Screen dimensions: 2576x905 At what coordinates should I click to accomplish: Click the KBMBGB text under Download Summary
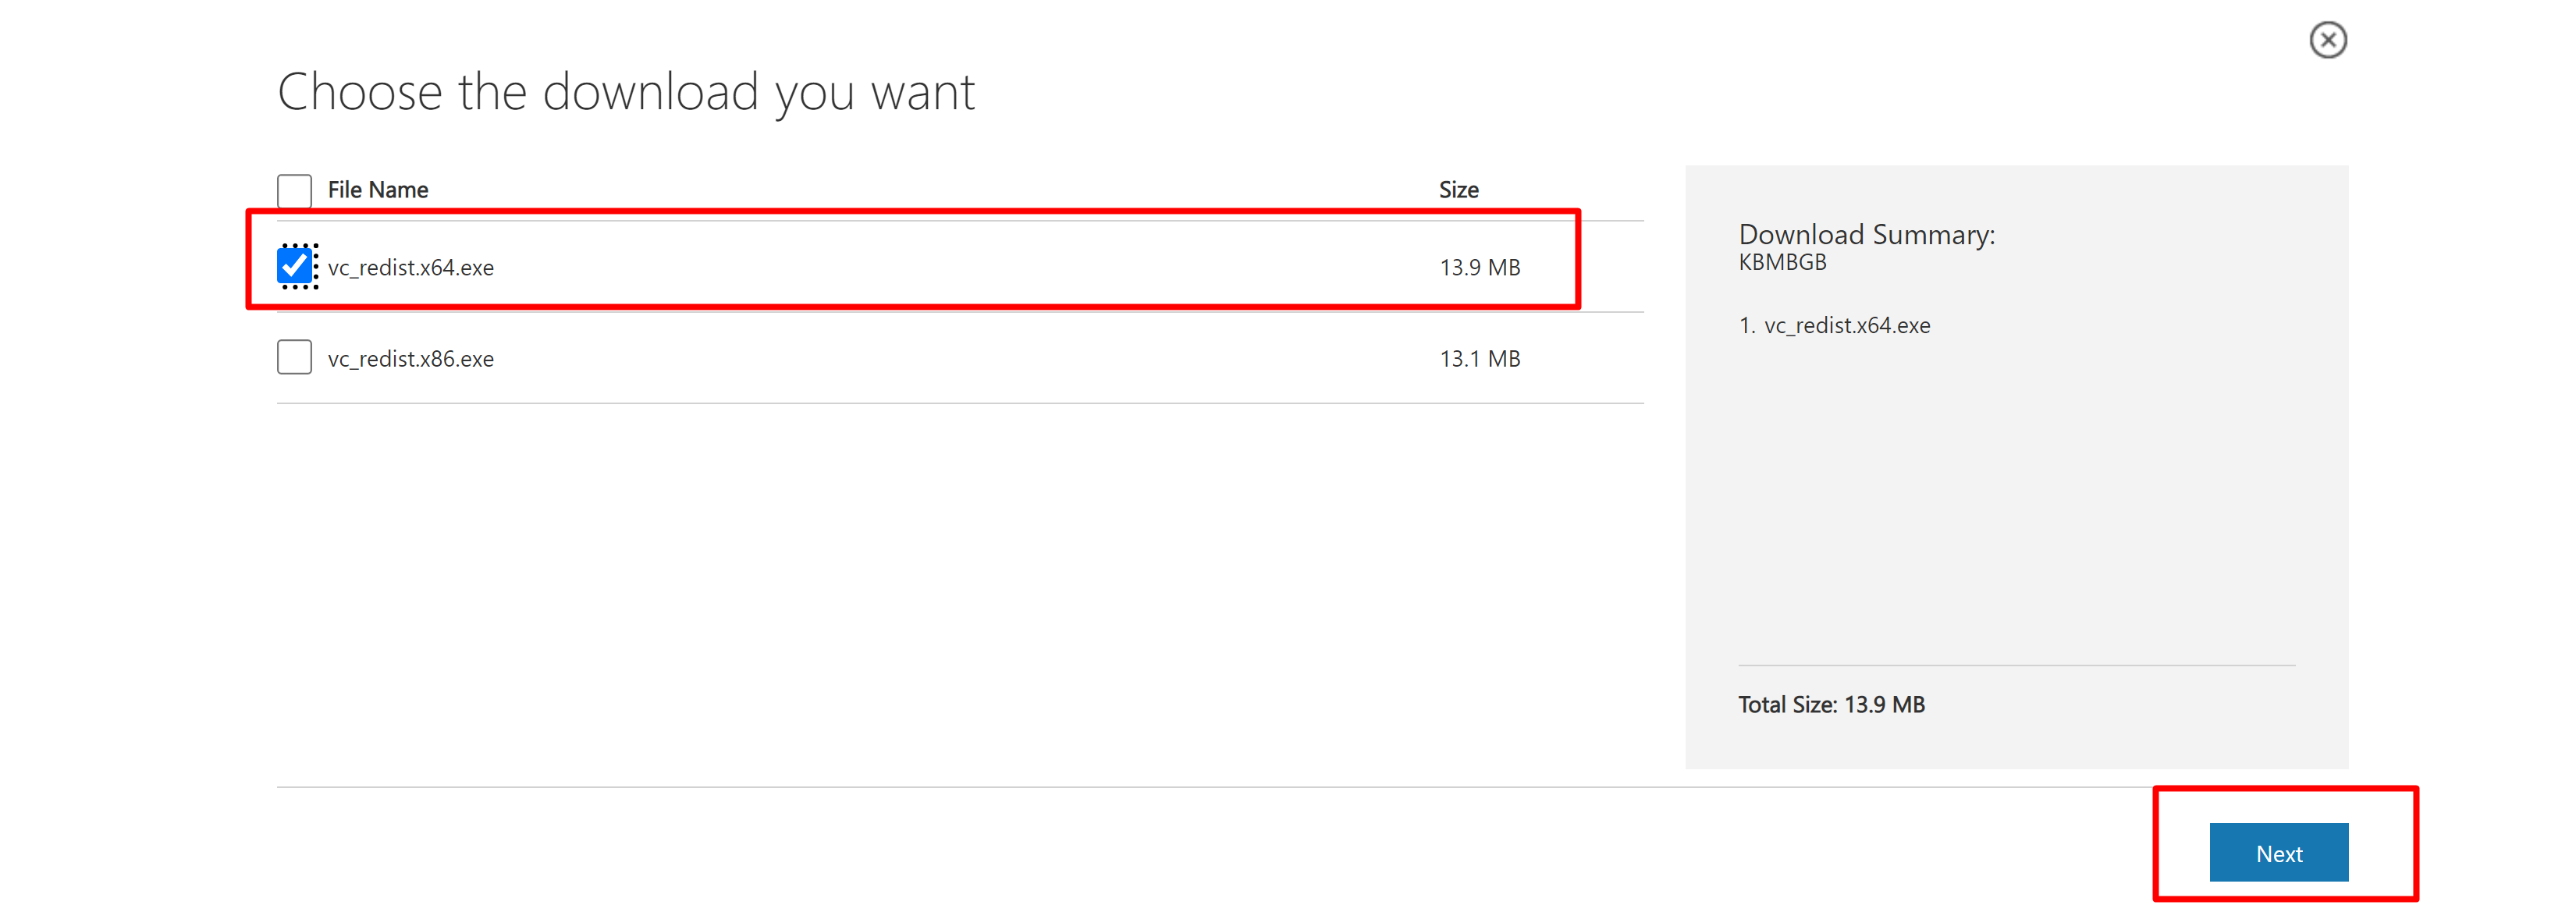[1782, 263]
